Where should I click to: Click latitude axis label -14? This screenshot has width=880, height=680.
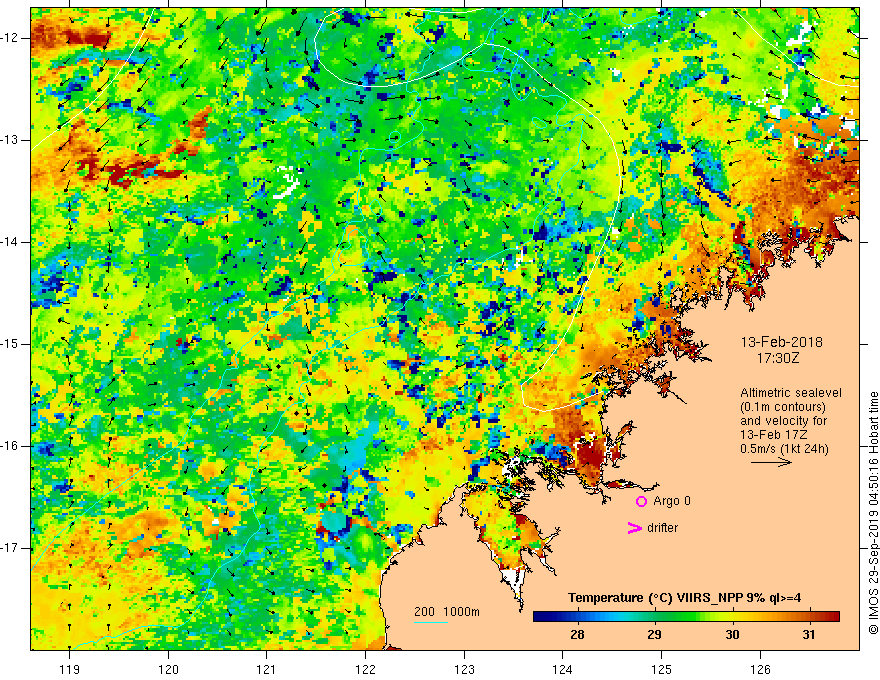point(10,242)
